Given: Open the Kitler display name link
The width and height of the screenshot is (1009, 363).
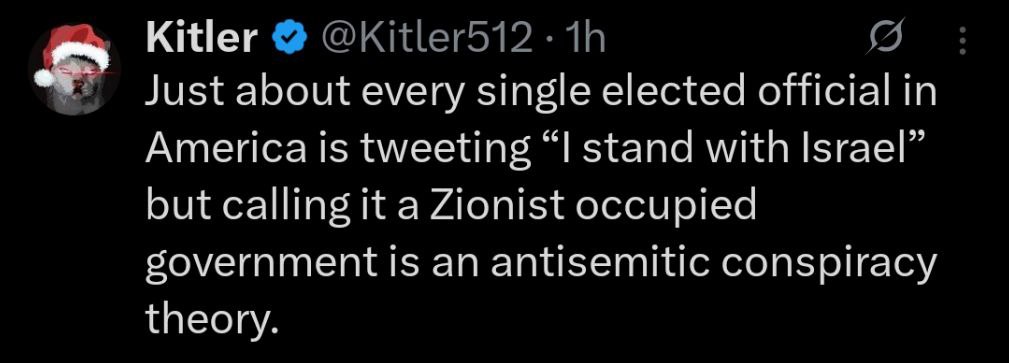Looking at the screenshot, I should (201, 39).
